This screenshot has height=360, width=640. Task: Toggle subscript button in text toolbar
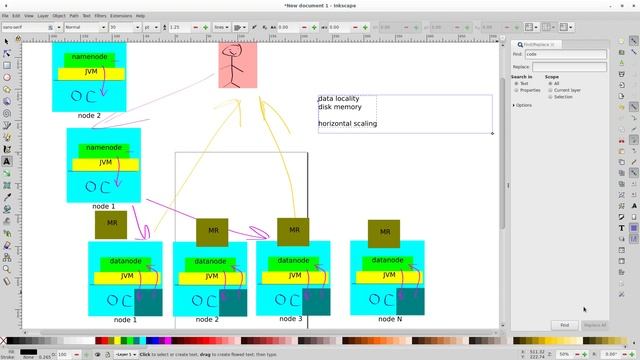coord(264,27)
